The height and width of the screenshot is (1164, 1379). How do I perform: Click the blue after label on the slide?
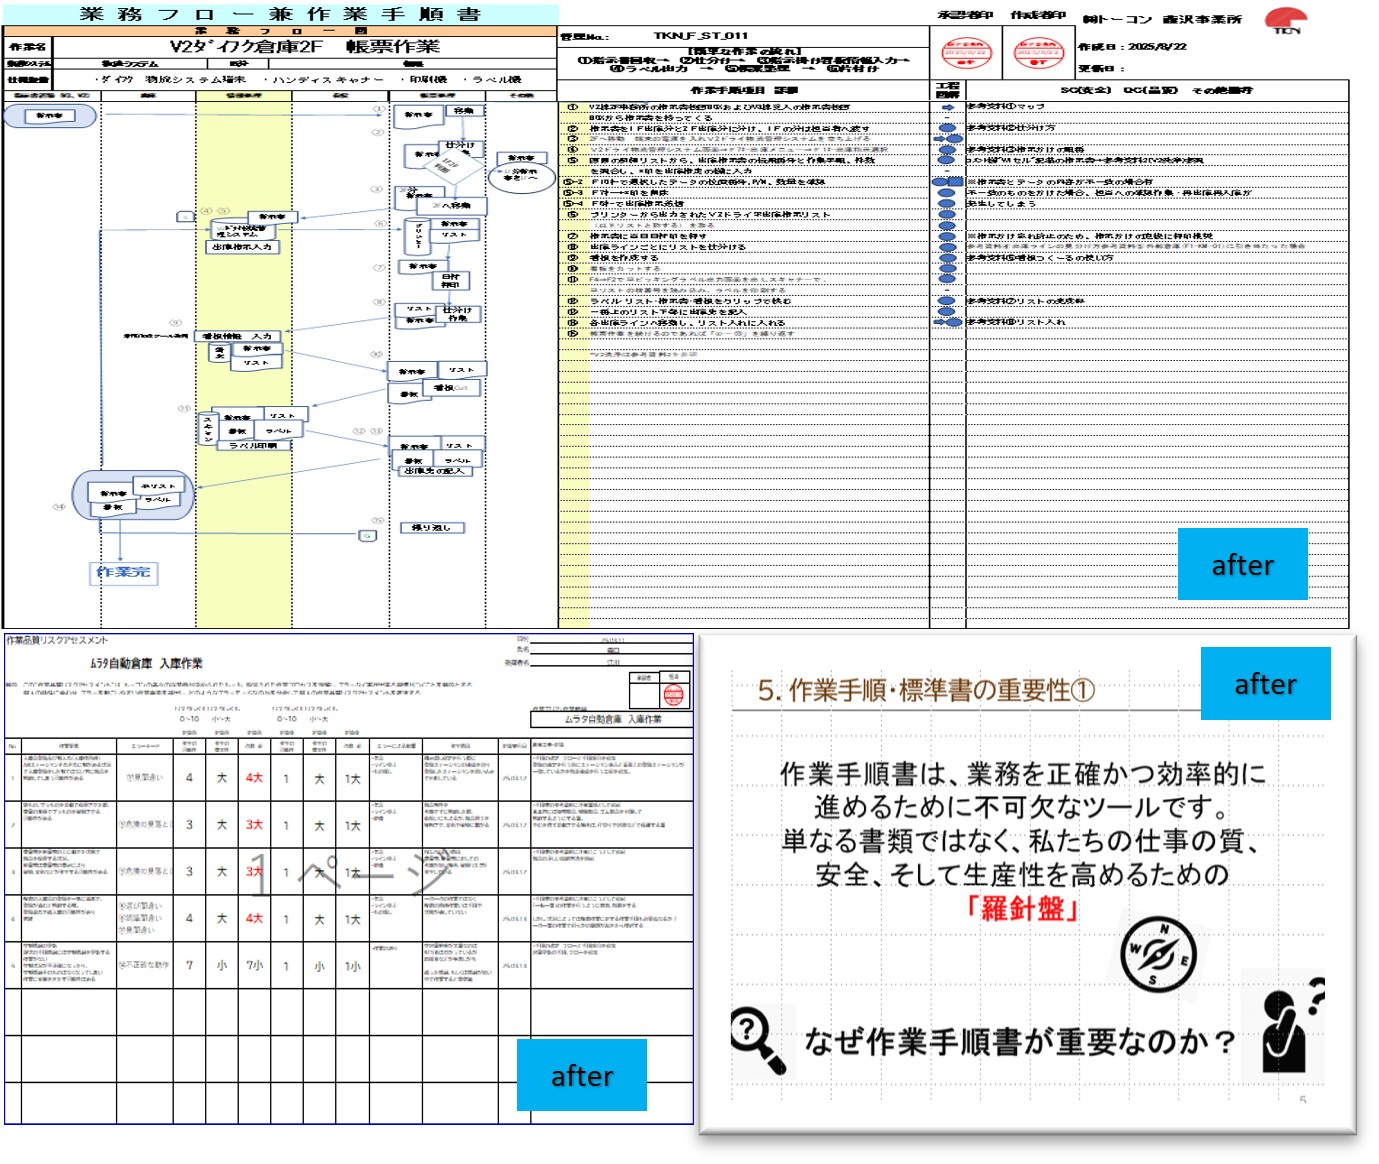pos(1265,684)
